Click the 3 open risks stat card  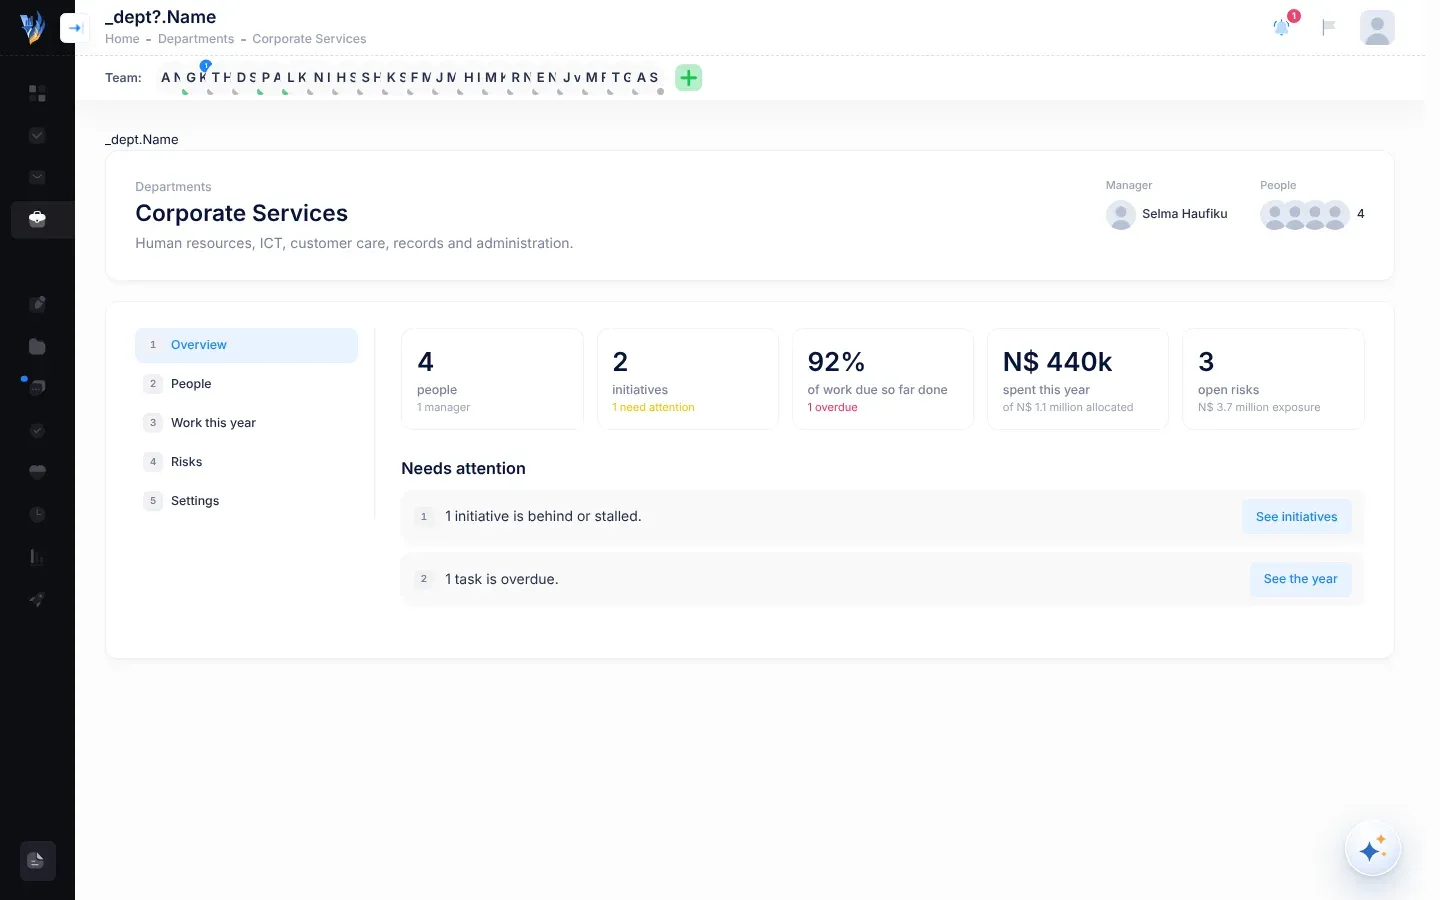pos(1273,379)
